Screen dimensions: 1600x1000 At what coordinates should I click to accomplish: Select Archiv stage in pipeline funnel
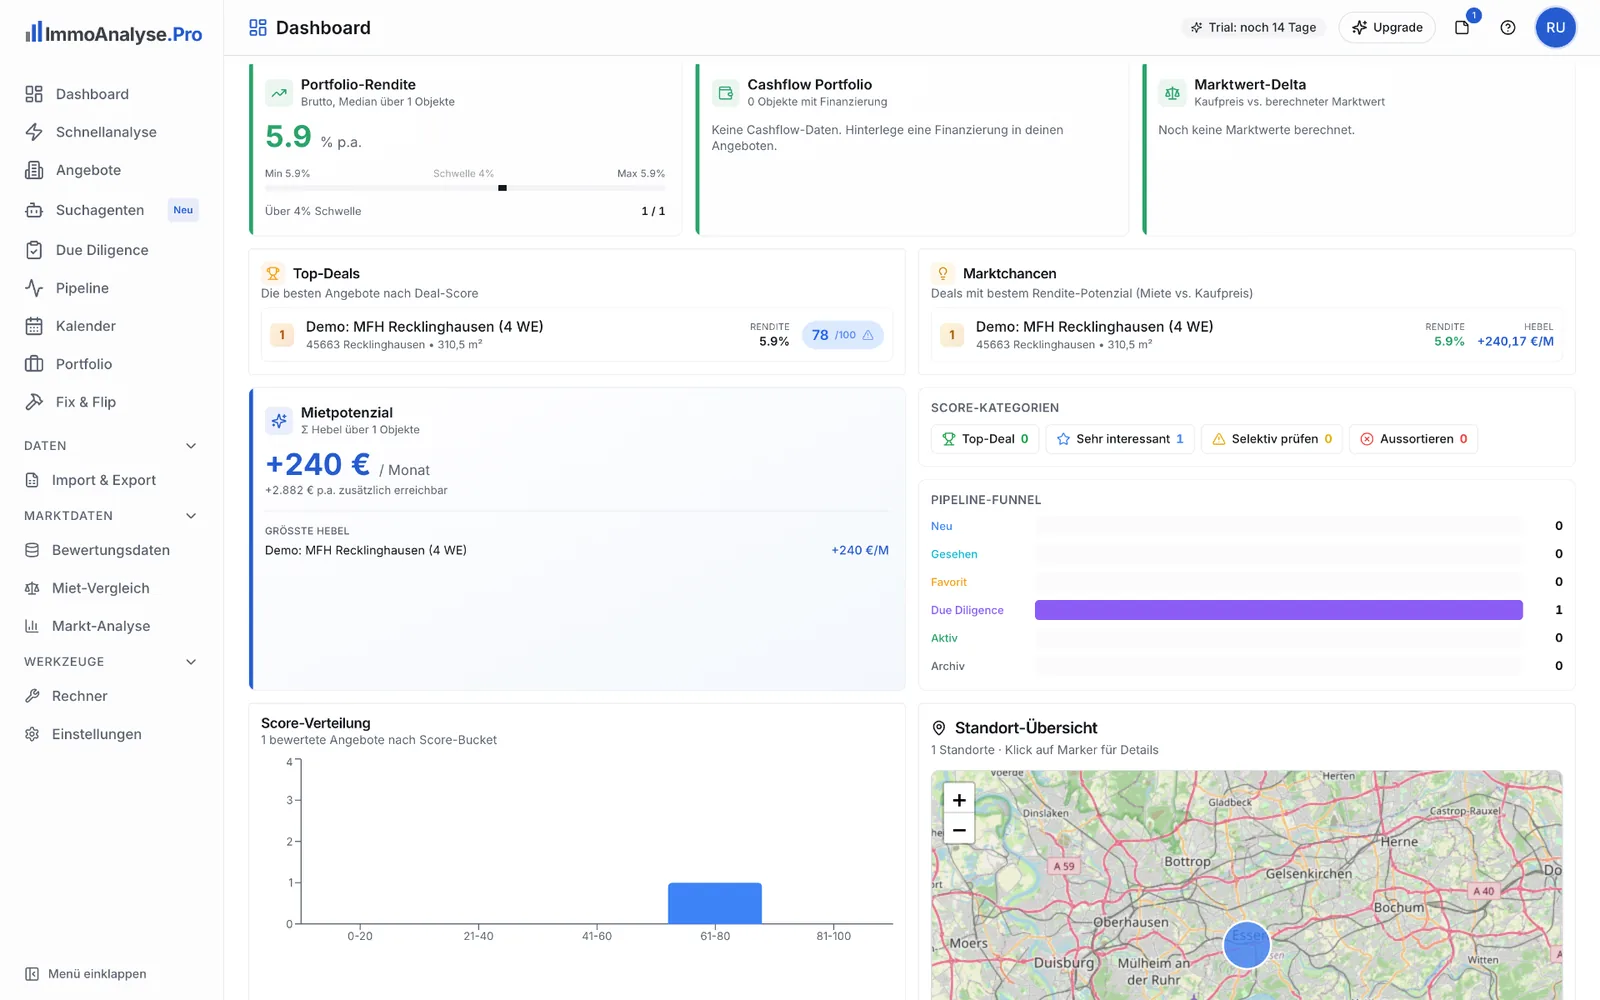point(948,666)
